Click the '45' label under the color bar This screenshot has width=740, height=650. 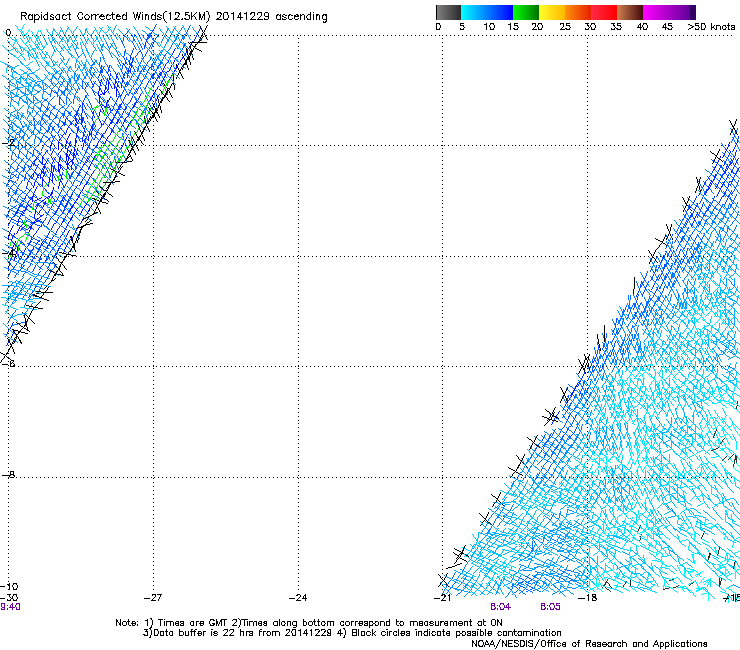667,27
